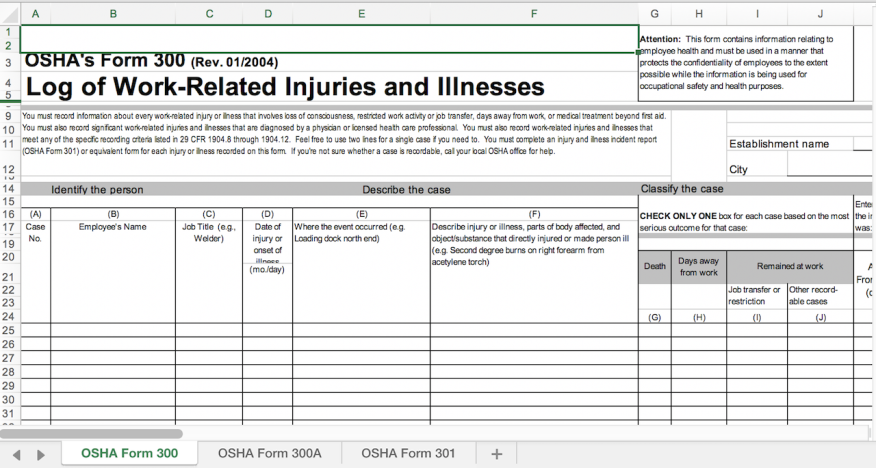876x468 pixels.
Task: Select the row 14 header
Action: tap(9, 189)
